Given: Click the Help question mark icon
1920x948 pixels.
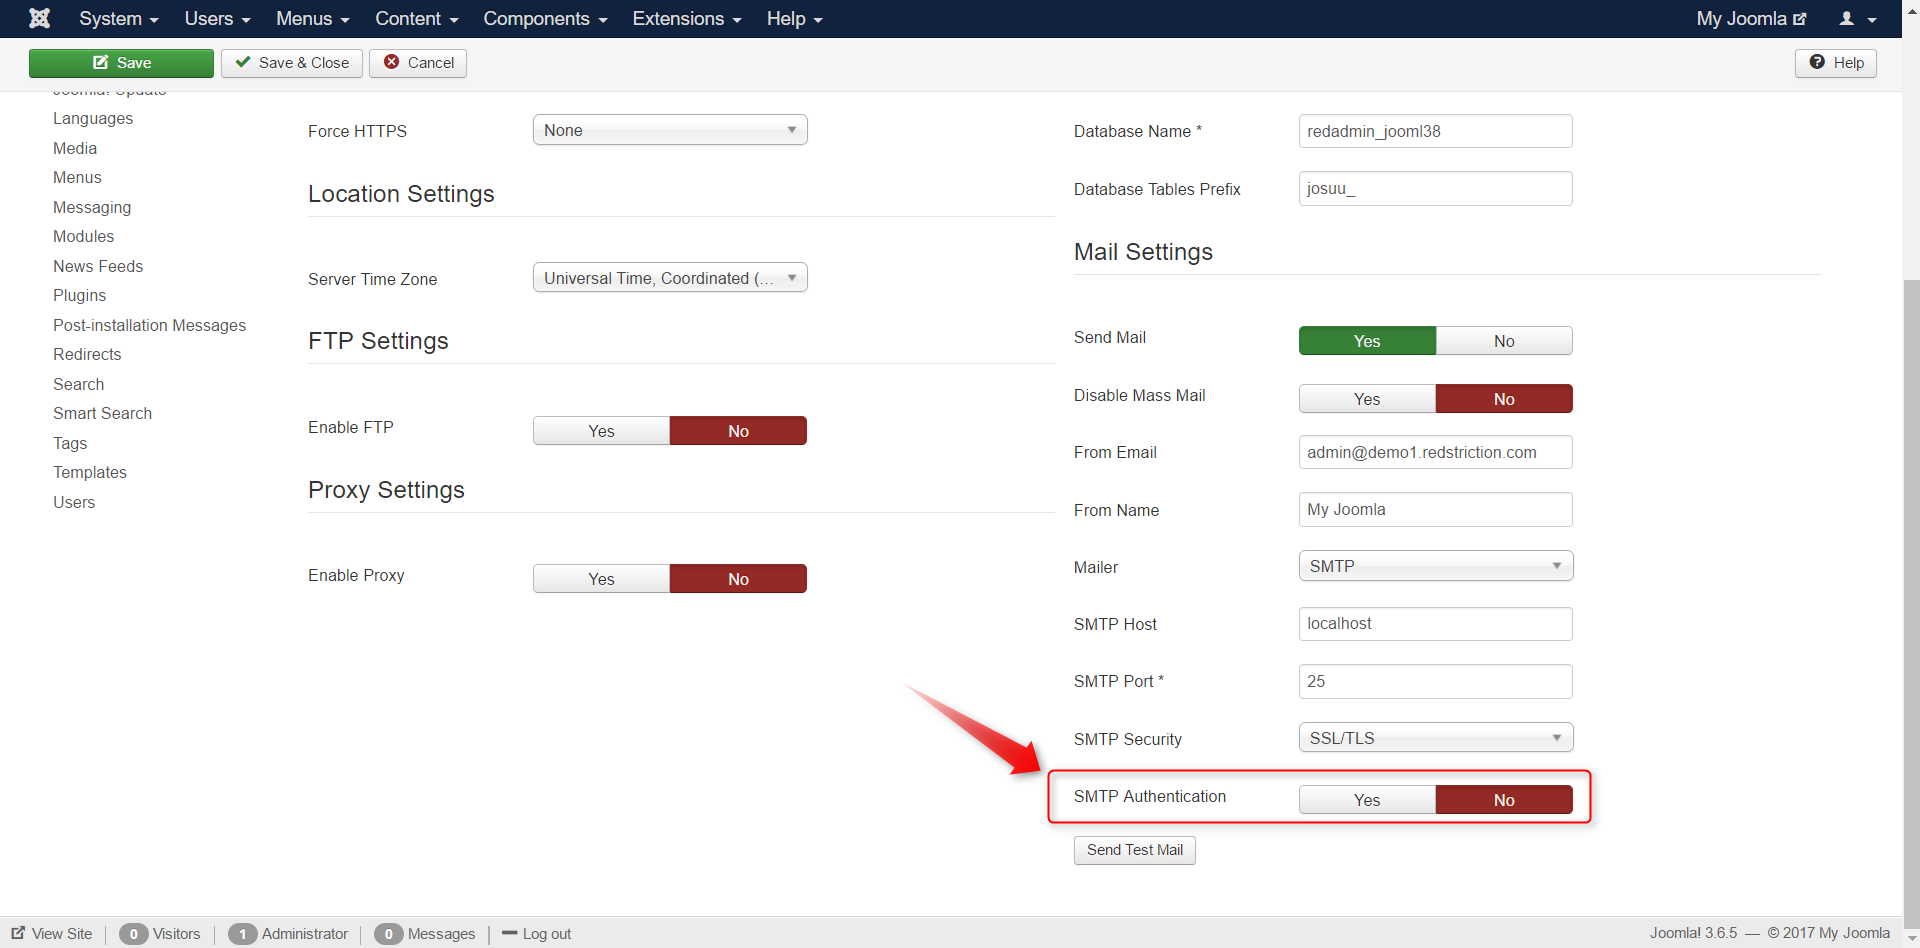Looking at the screenshot, I should (1817, 62).
